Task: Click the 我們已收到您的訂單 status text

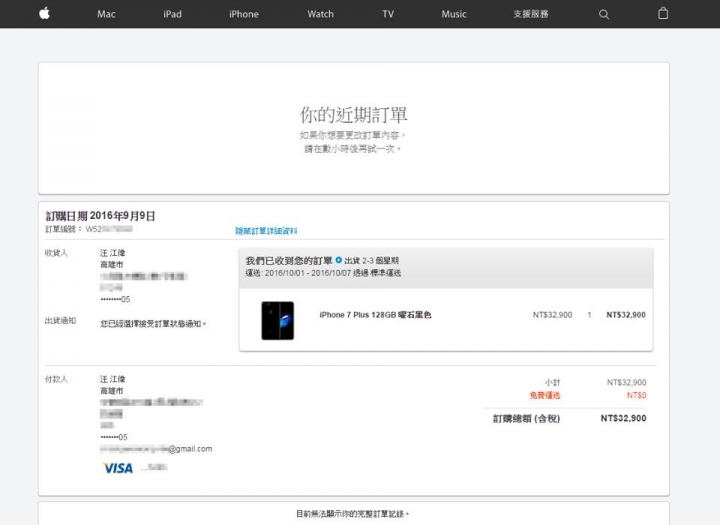Action: coord(289,261)
